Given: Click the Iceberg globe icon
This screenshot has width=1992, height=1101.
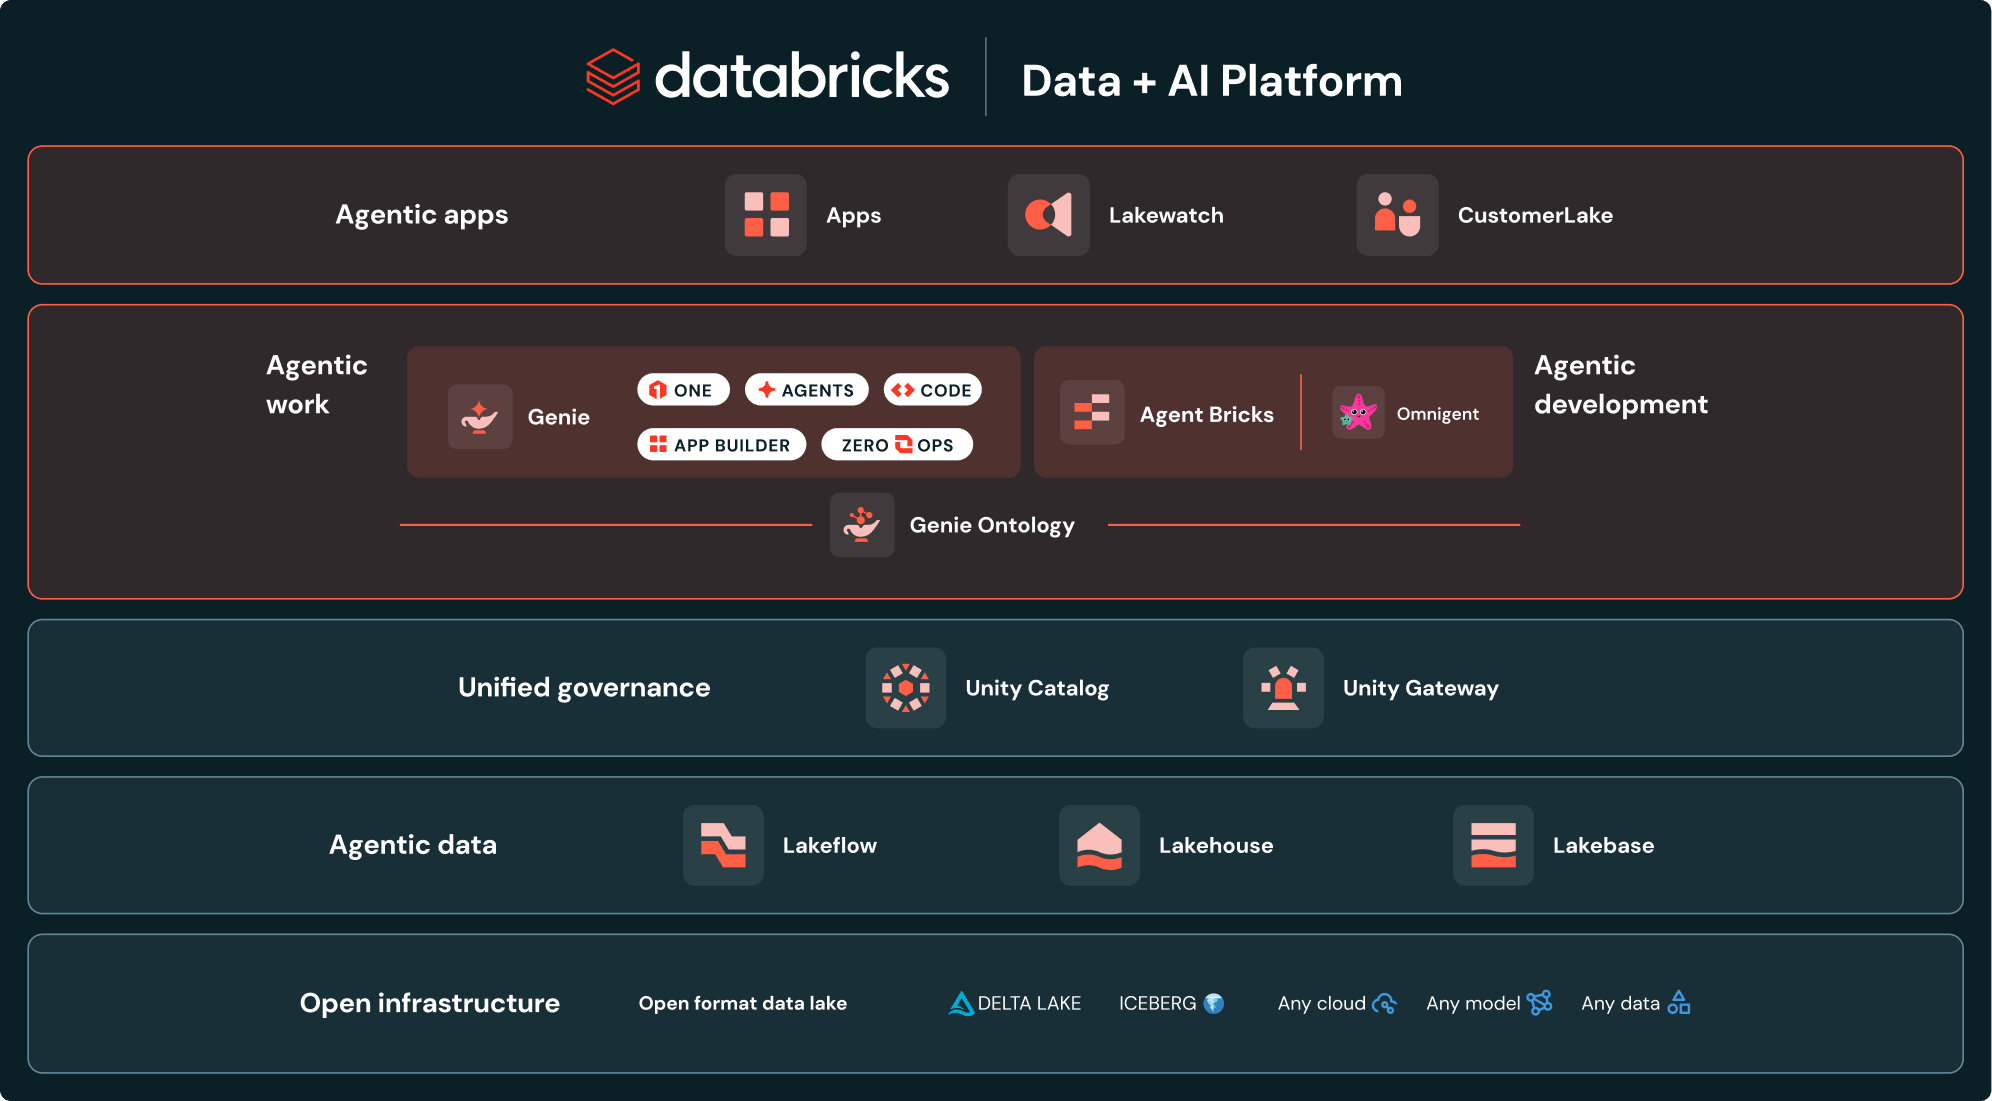Looking at the screenshot, I should (x=1214, y=1003).
